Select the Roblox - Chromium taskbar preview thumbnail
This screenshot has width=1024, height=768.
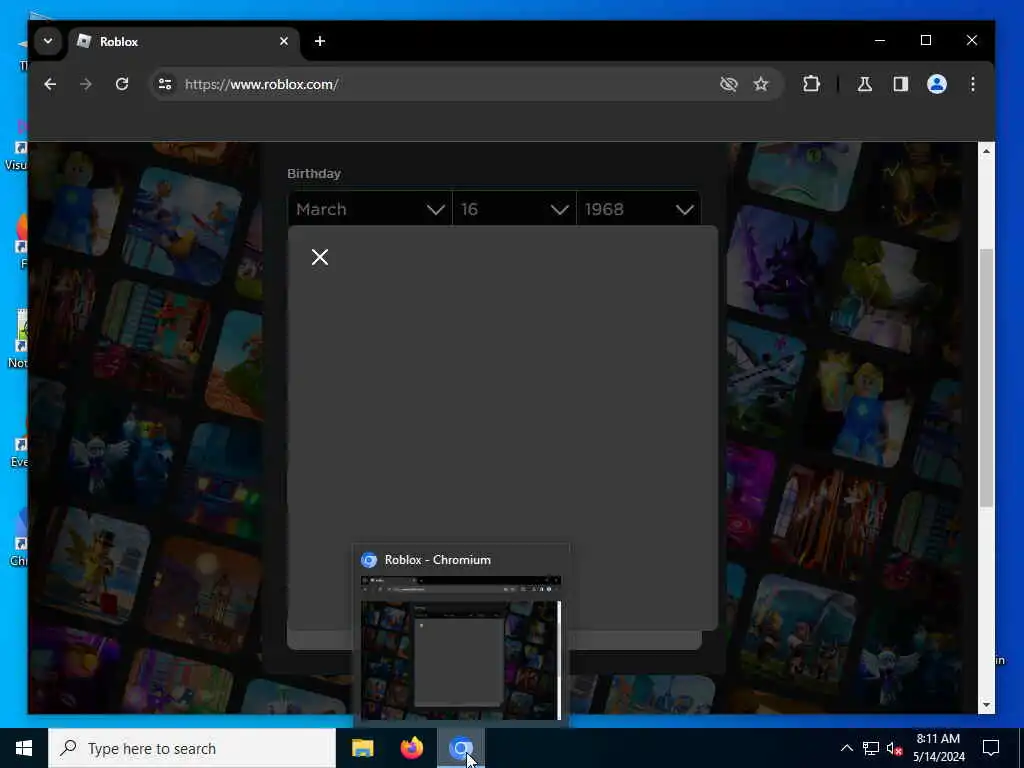(461, 648)
